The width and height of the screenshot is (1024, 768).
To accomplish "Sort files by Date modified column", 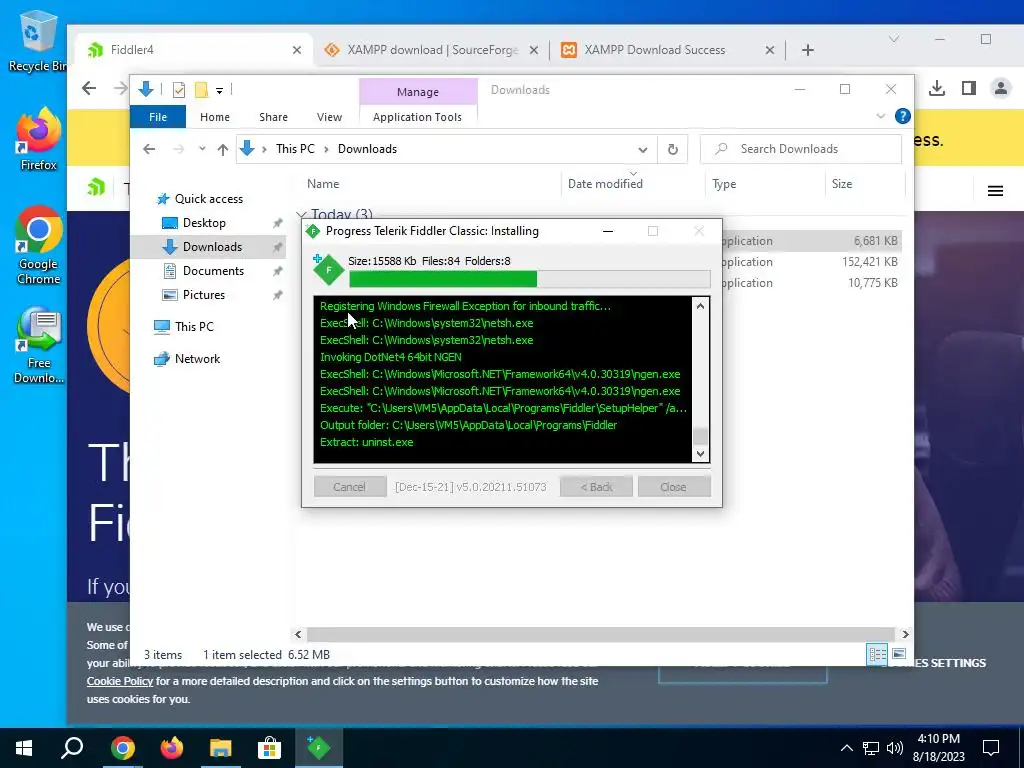I will coord(605,184).
